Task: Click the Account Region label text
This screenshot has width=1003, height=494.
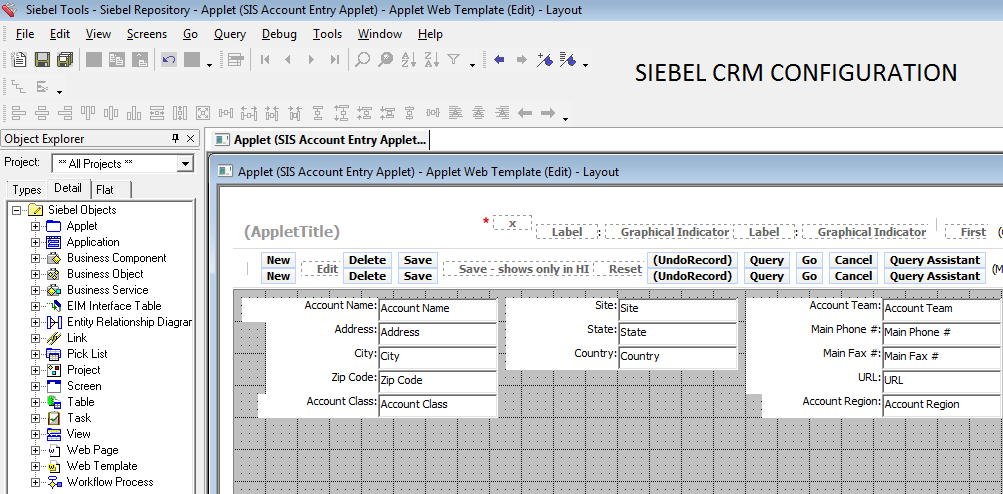Action: pos(842,401)
